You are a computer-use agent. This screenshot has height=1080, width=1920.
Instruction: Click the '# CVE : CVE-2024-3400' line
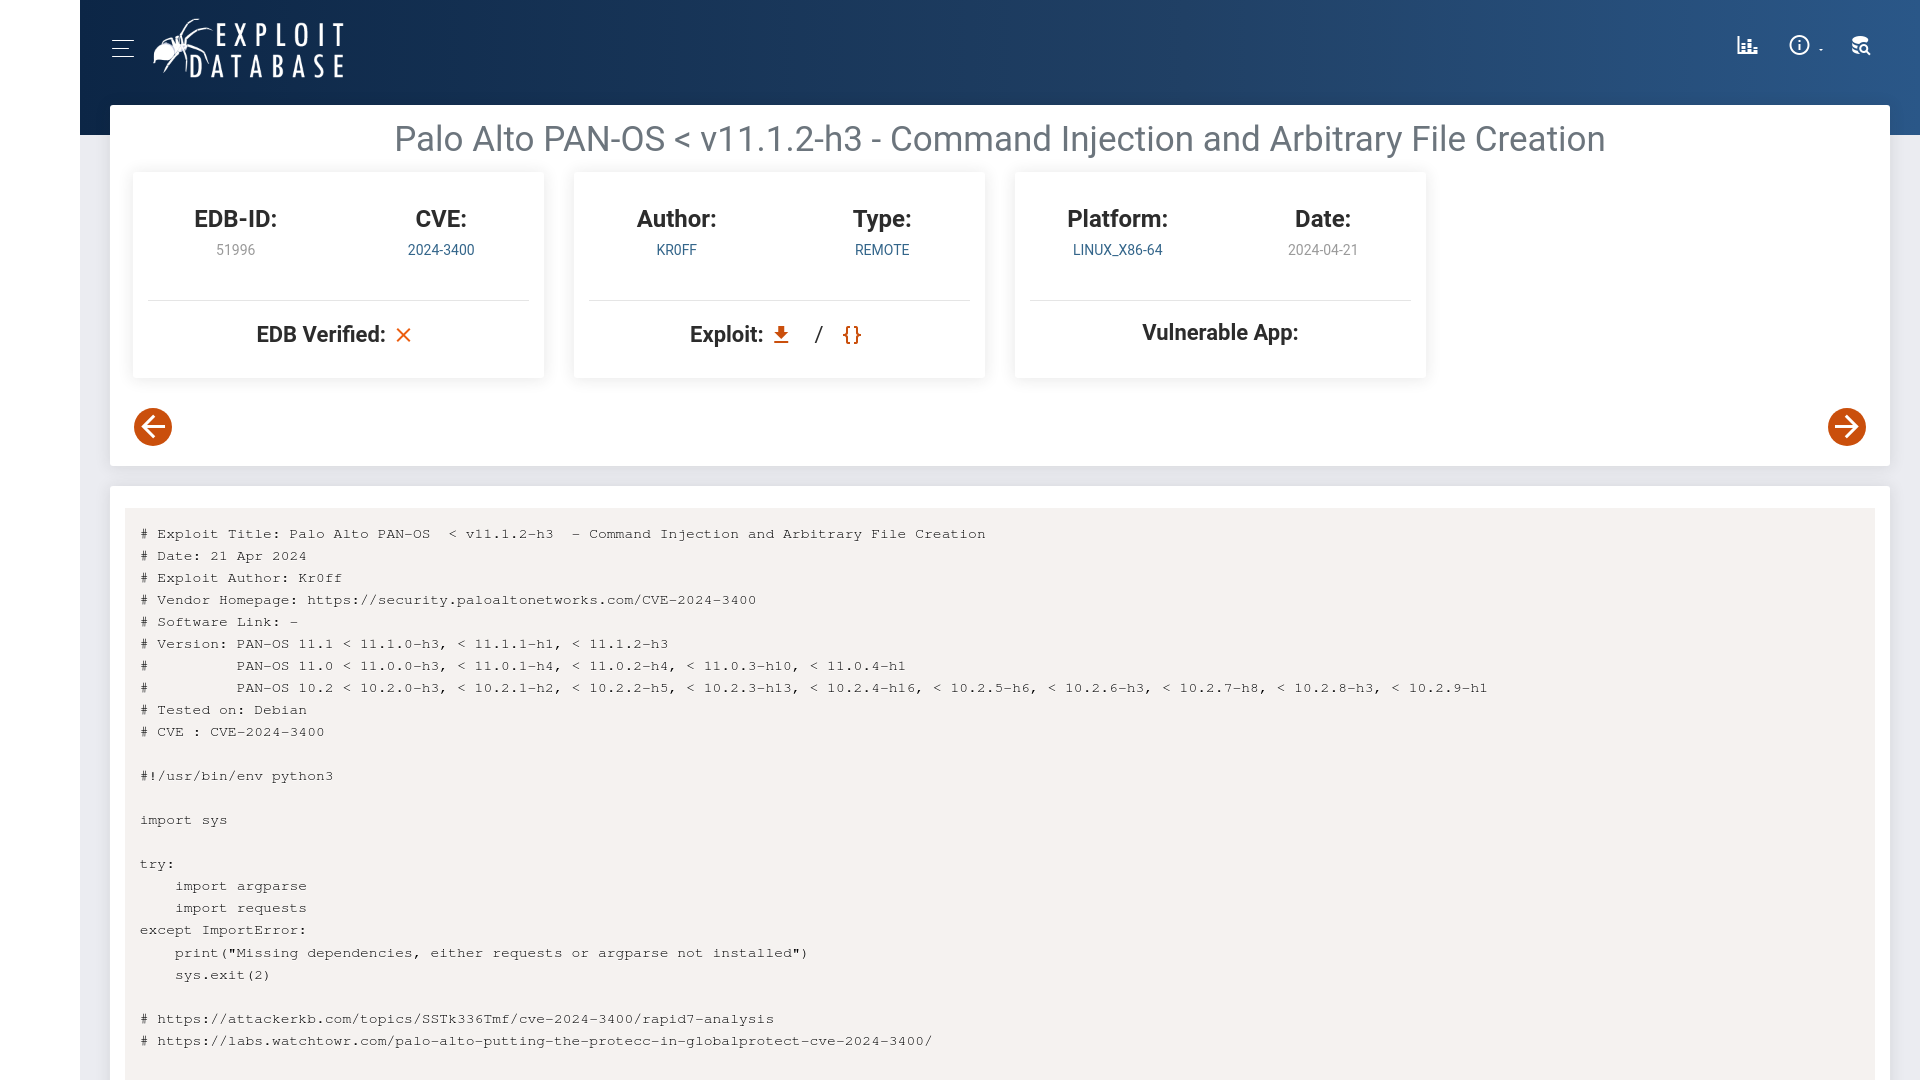click(x=232, y=732)
